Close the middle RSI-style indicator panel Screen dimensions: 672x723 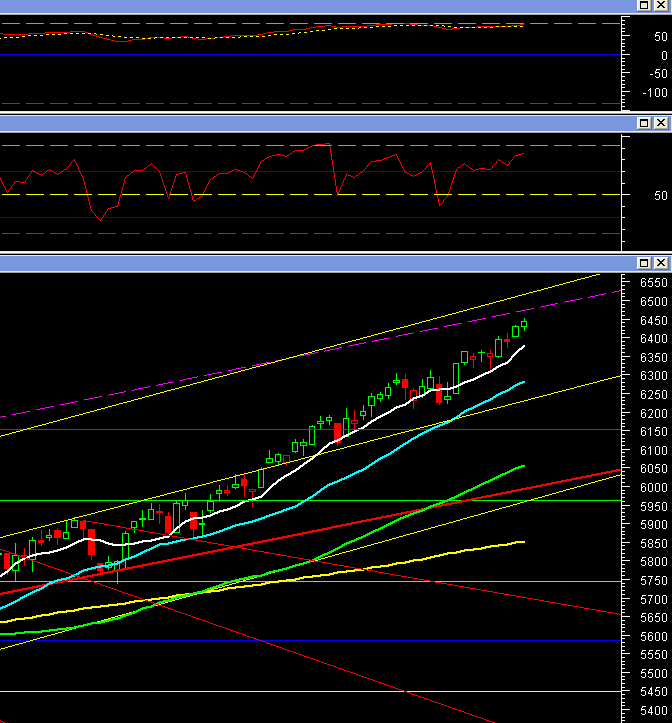coord(661,123)
